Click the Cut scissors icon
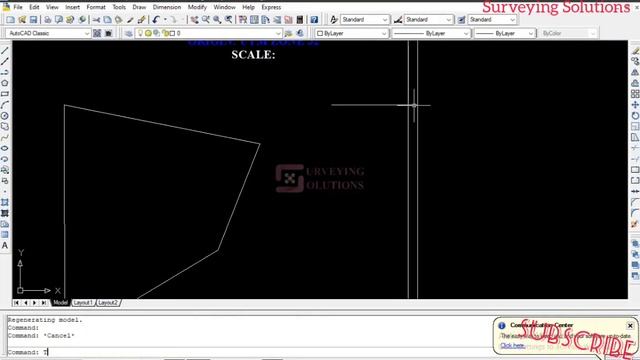 point(96,20)
